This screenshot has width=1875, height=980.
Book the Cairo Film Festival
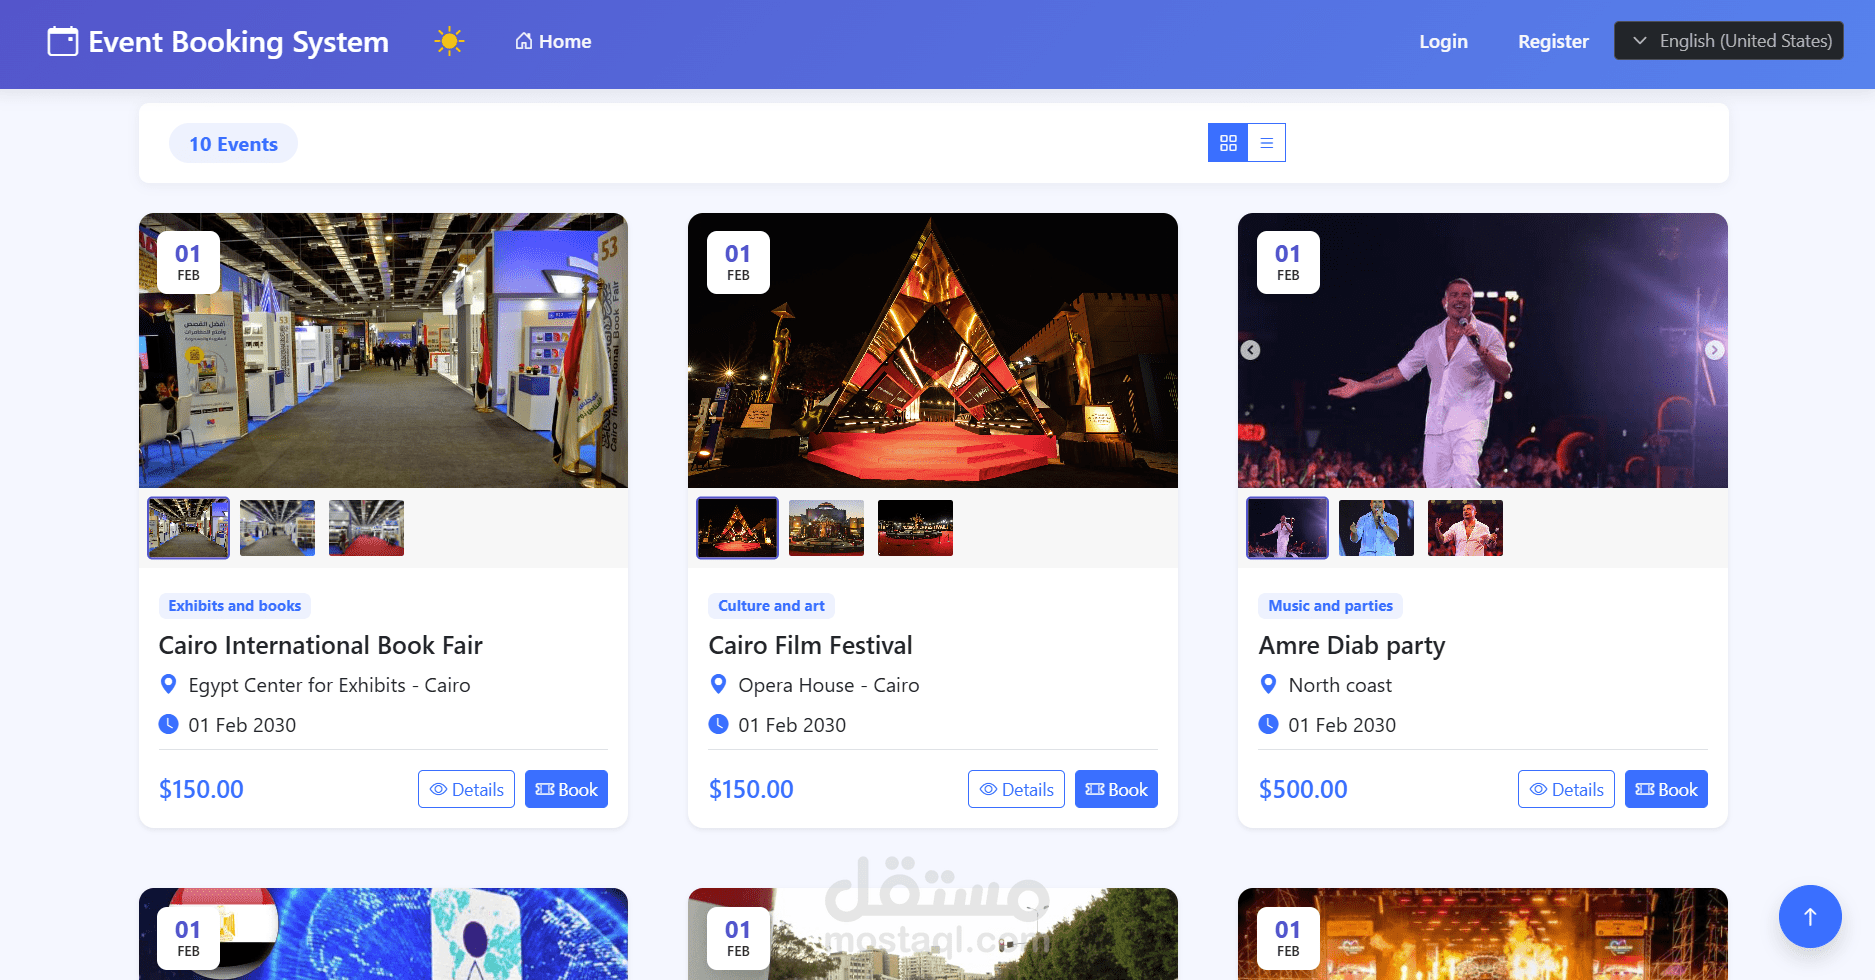tap(1116, 789)
